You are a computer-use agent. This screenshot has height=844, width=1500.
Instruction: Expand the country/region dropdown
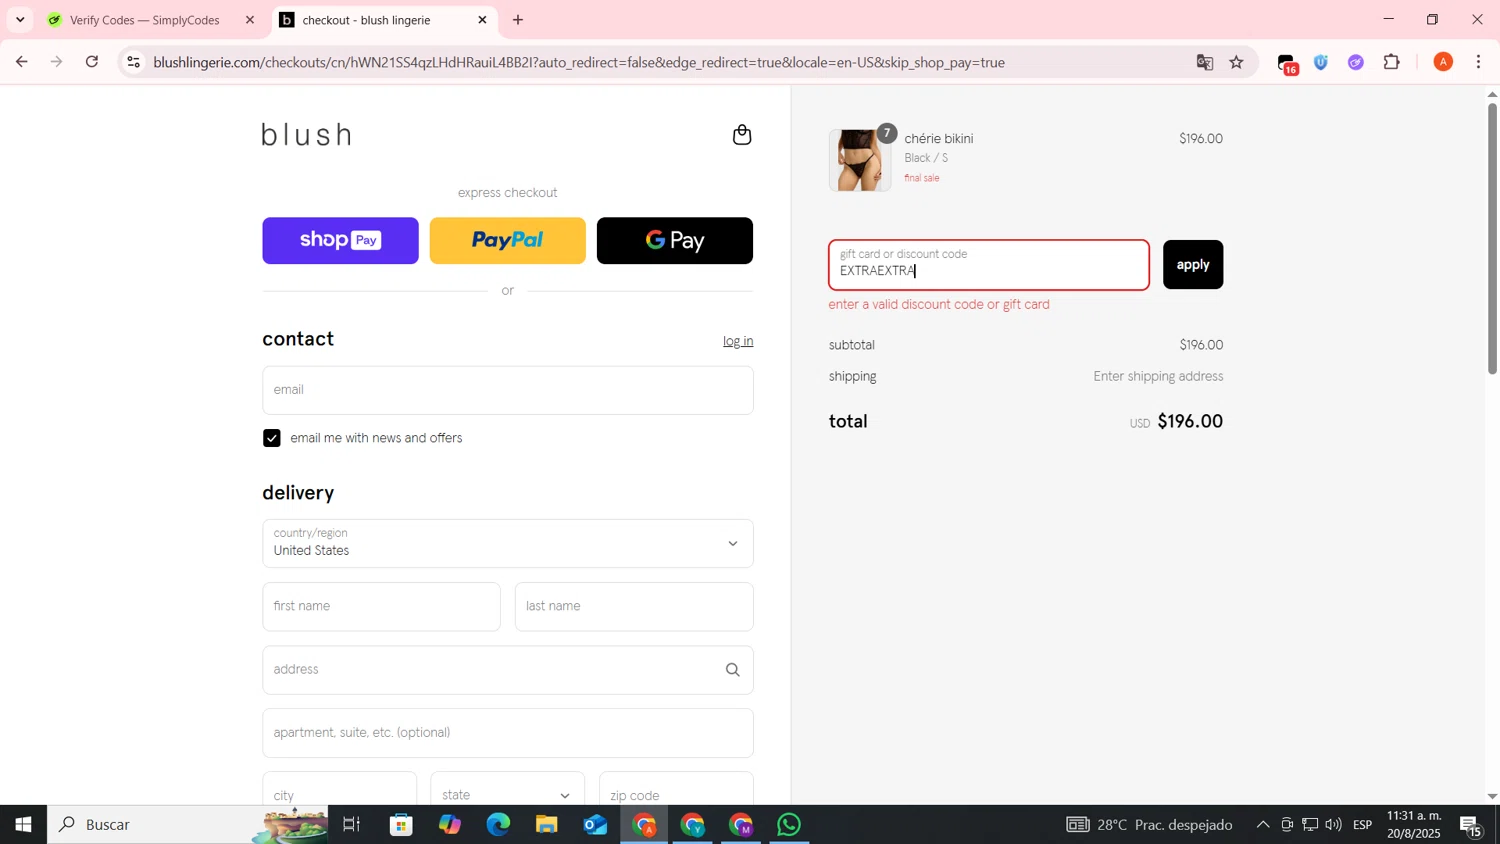tap(508, 543)
